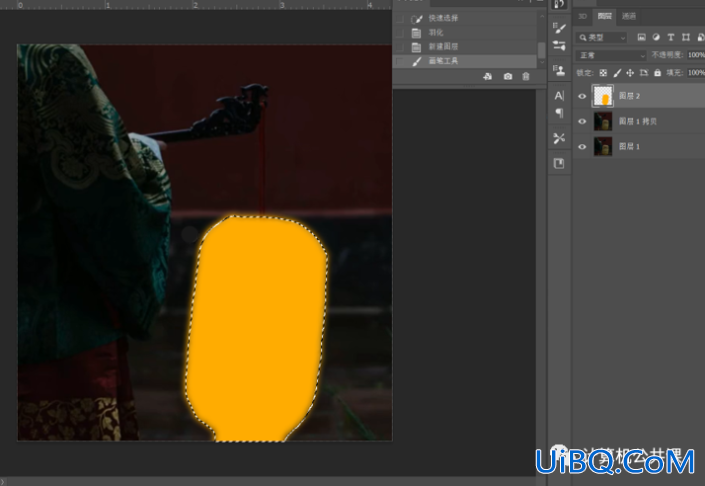Viewport: 705px width, 486px height.
Task: Toggle history brush source for 快速选择
Action: click(399, 18)
